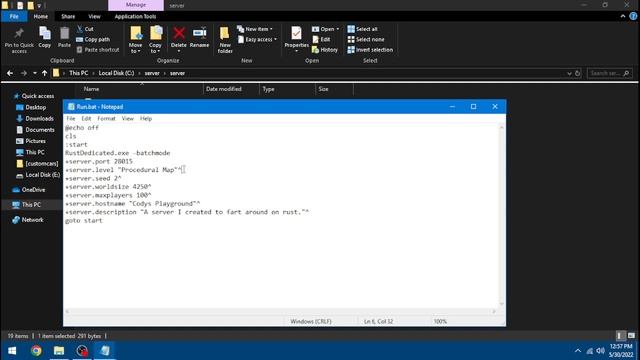Select Network in navigation pane
This screenshot has width=640, height=360.
tap(28, 220)
